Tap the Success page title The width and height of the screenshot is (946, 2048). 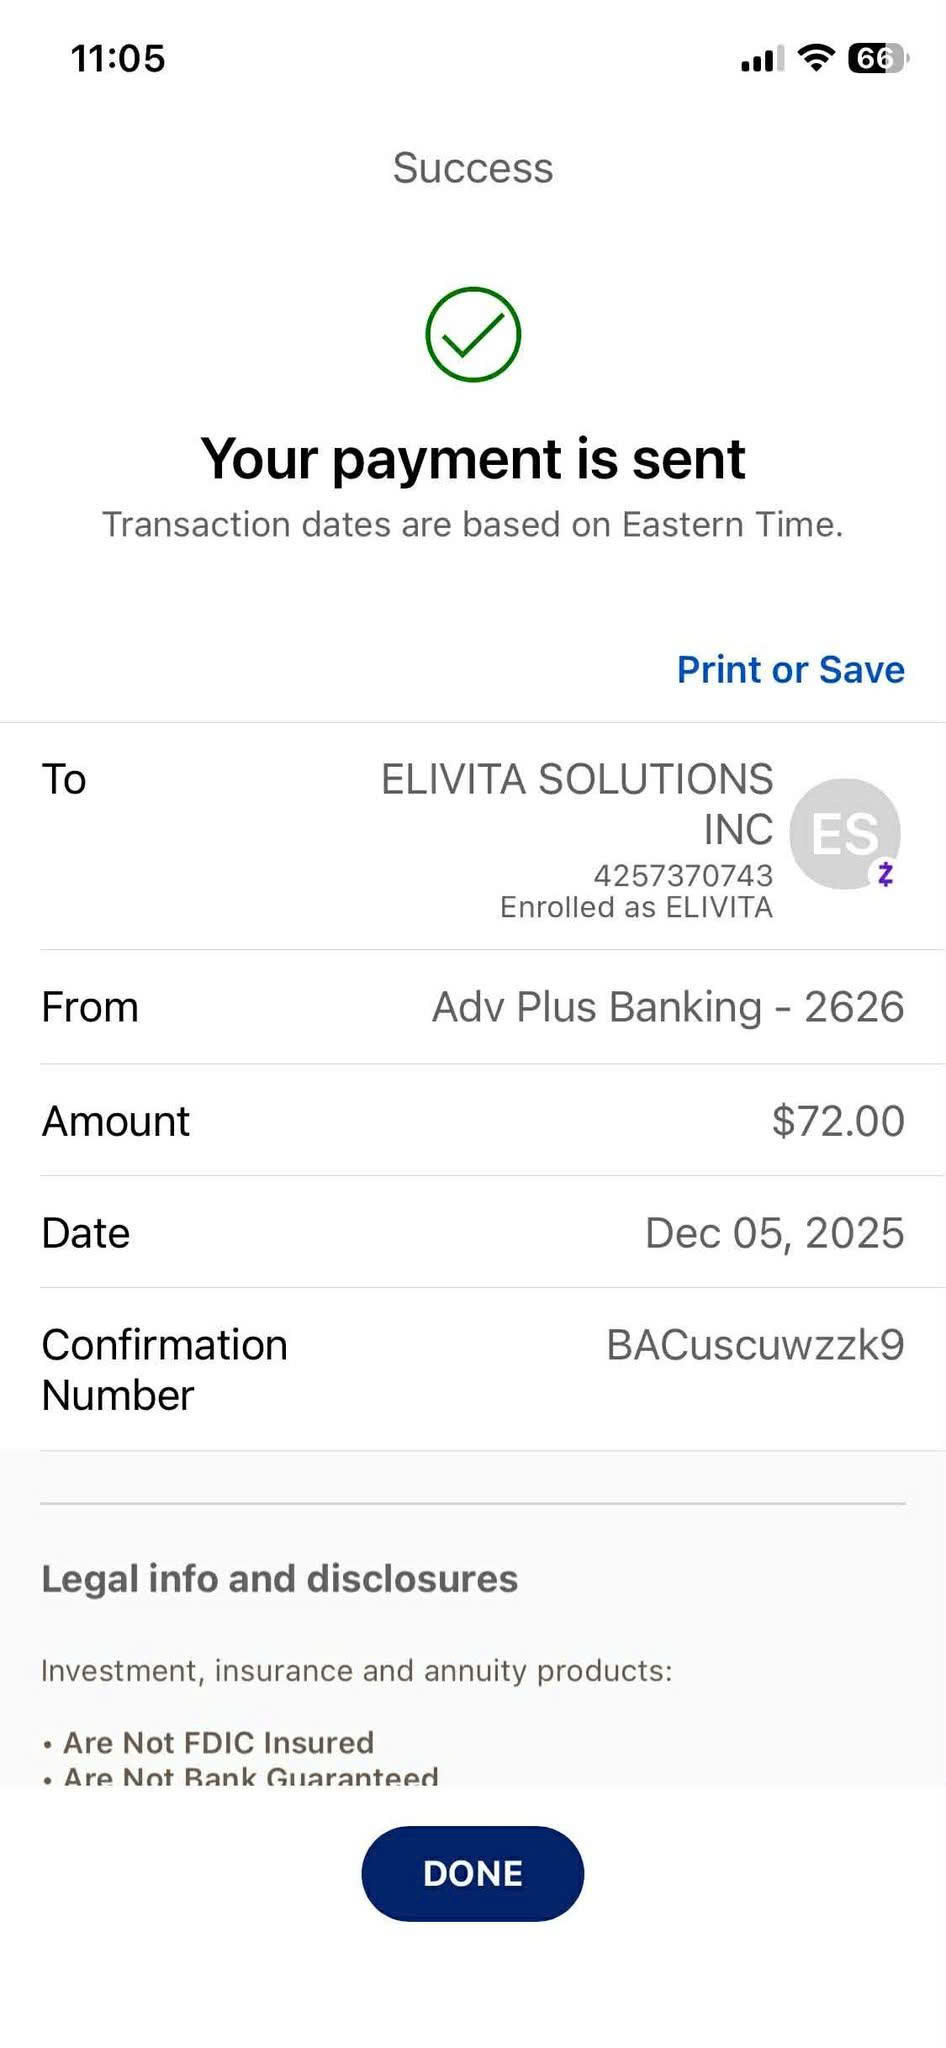pyautogui.click(x=473, y=168)
